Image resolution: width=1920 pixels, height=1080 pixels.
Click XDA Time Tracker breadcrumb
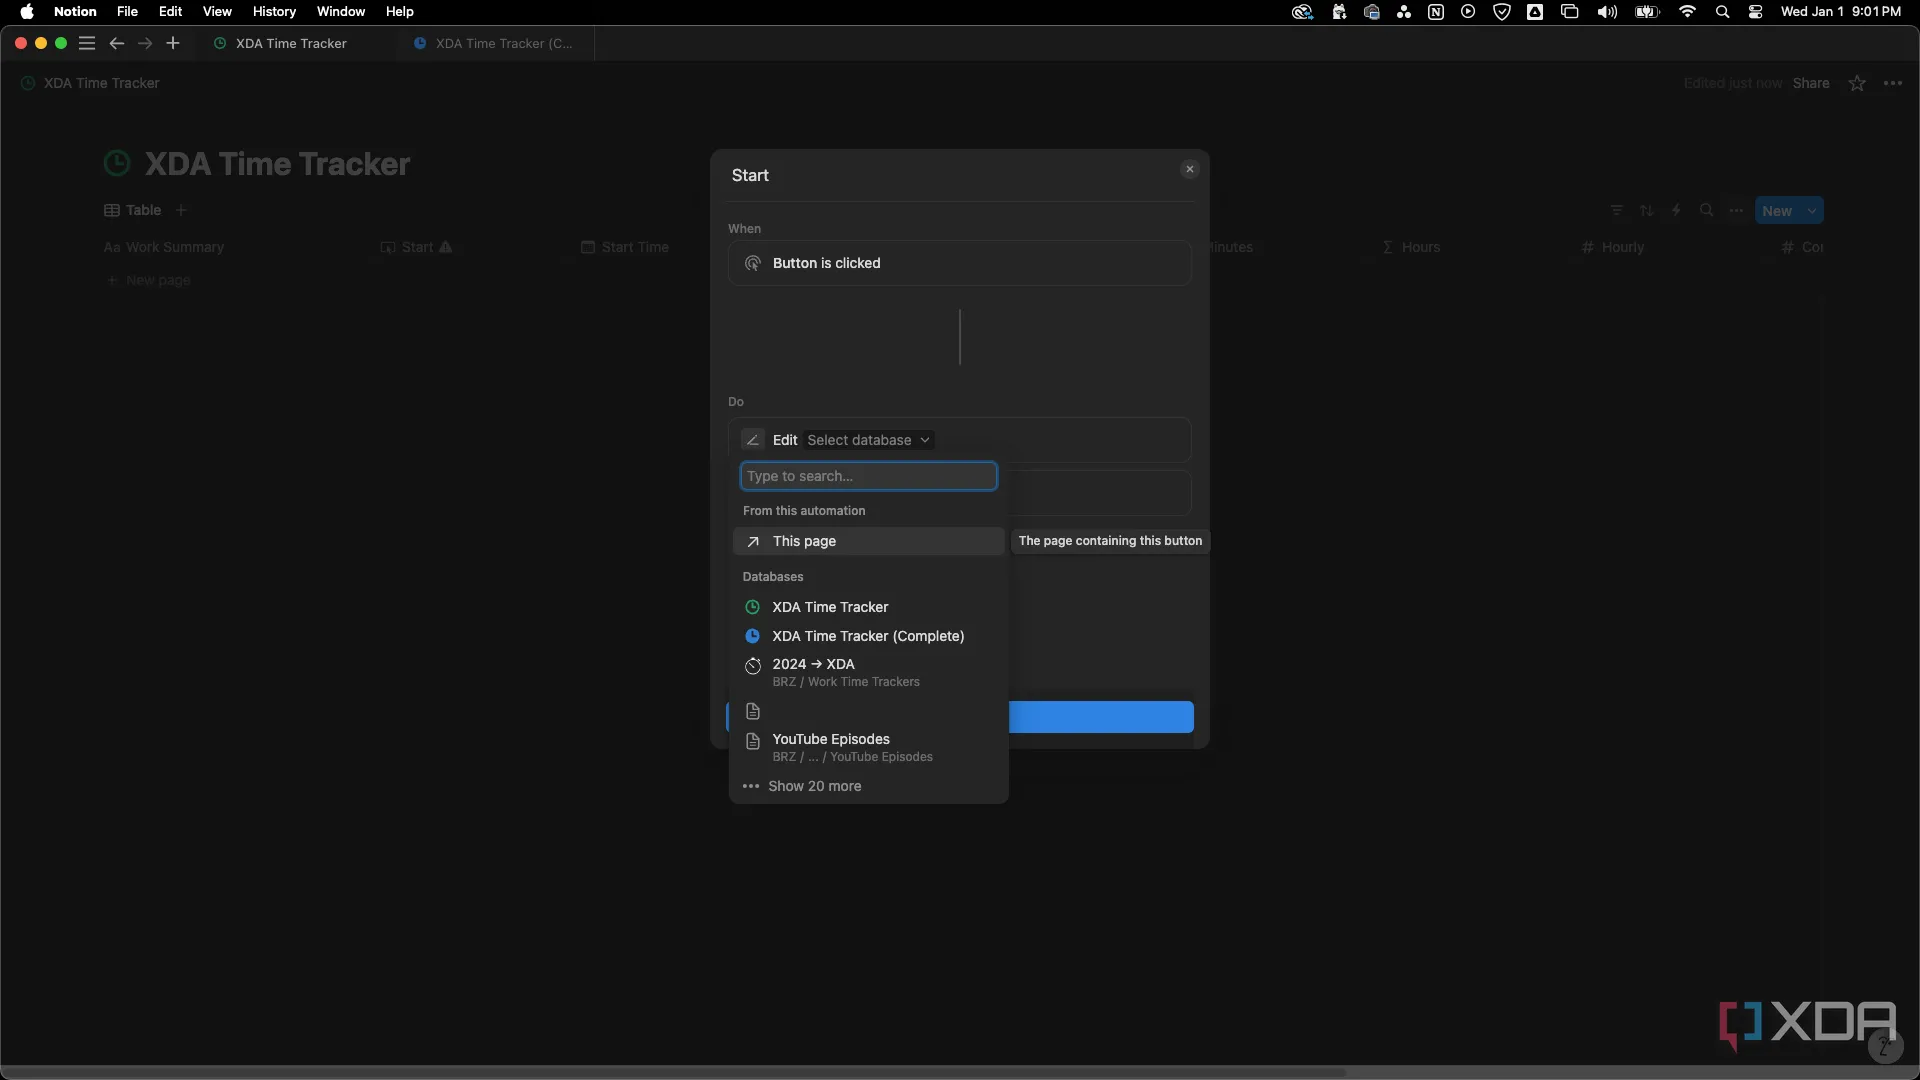[91, 83]
